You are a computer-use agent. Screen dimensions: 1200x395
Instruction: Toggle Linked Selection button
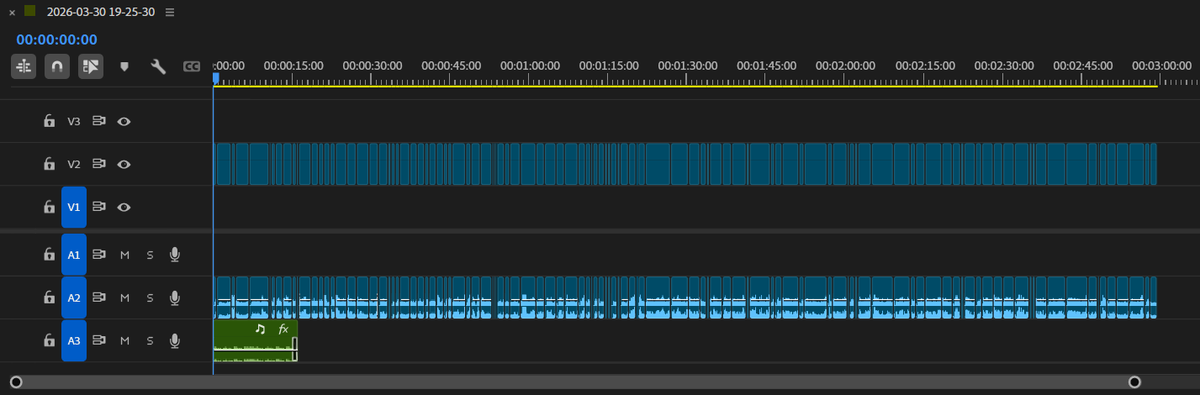[x=90, y=66]
